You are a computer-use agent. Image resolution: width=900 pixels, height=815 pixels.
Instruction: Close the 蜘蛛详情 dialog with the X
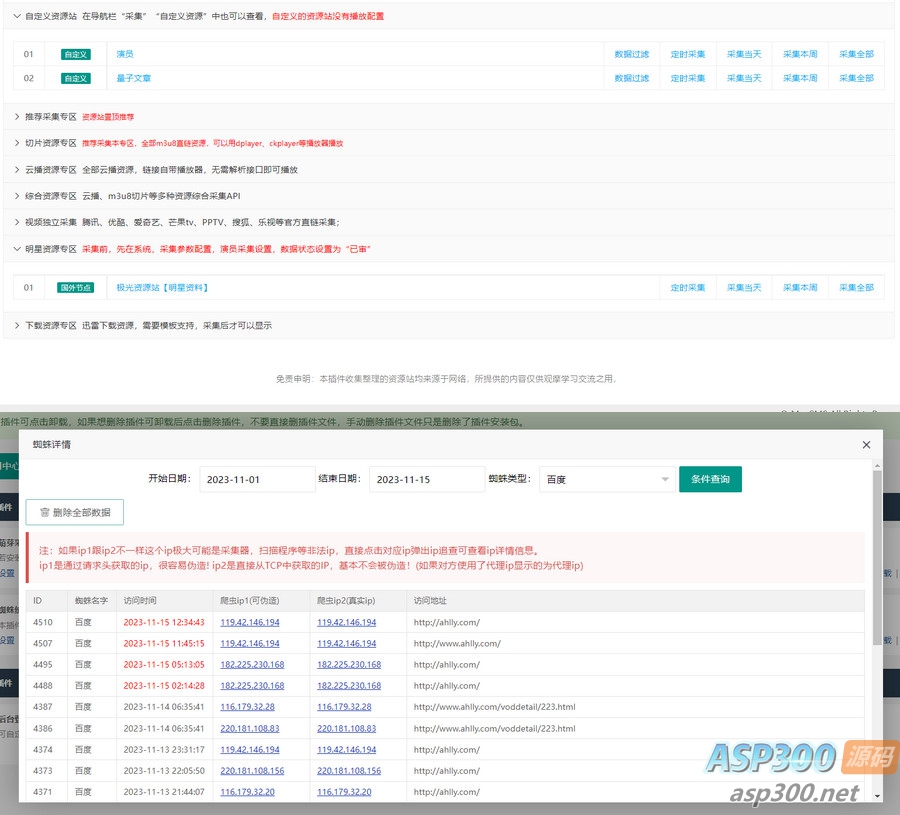tap(866, 444)
